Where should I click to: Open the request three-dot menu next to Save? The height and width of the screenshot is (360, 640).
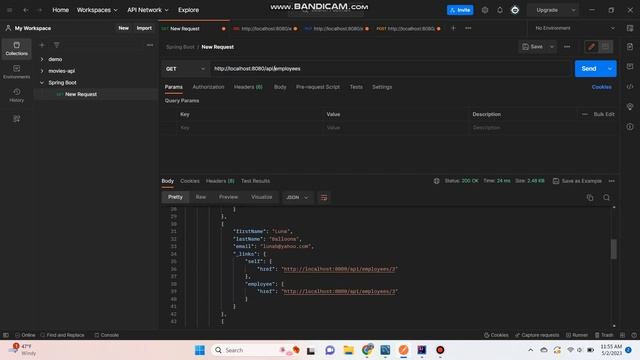[x=567, y=47]
